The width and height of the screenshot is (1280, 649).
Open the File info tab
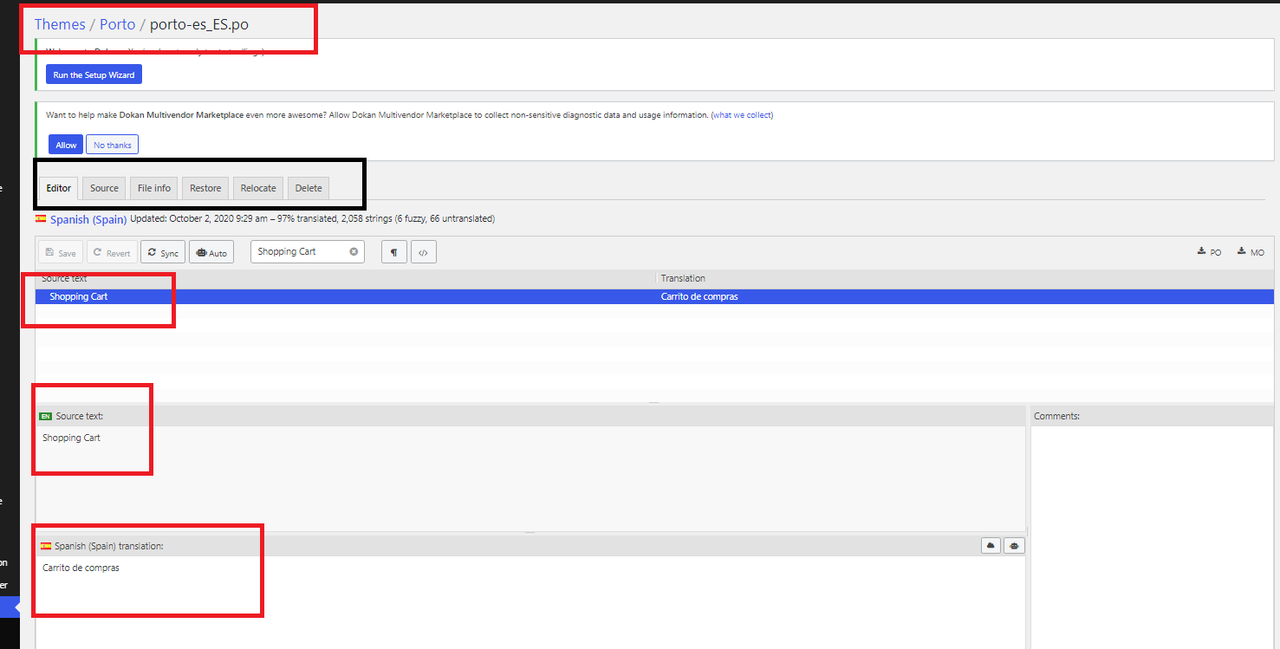154,188
